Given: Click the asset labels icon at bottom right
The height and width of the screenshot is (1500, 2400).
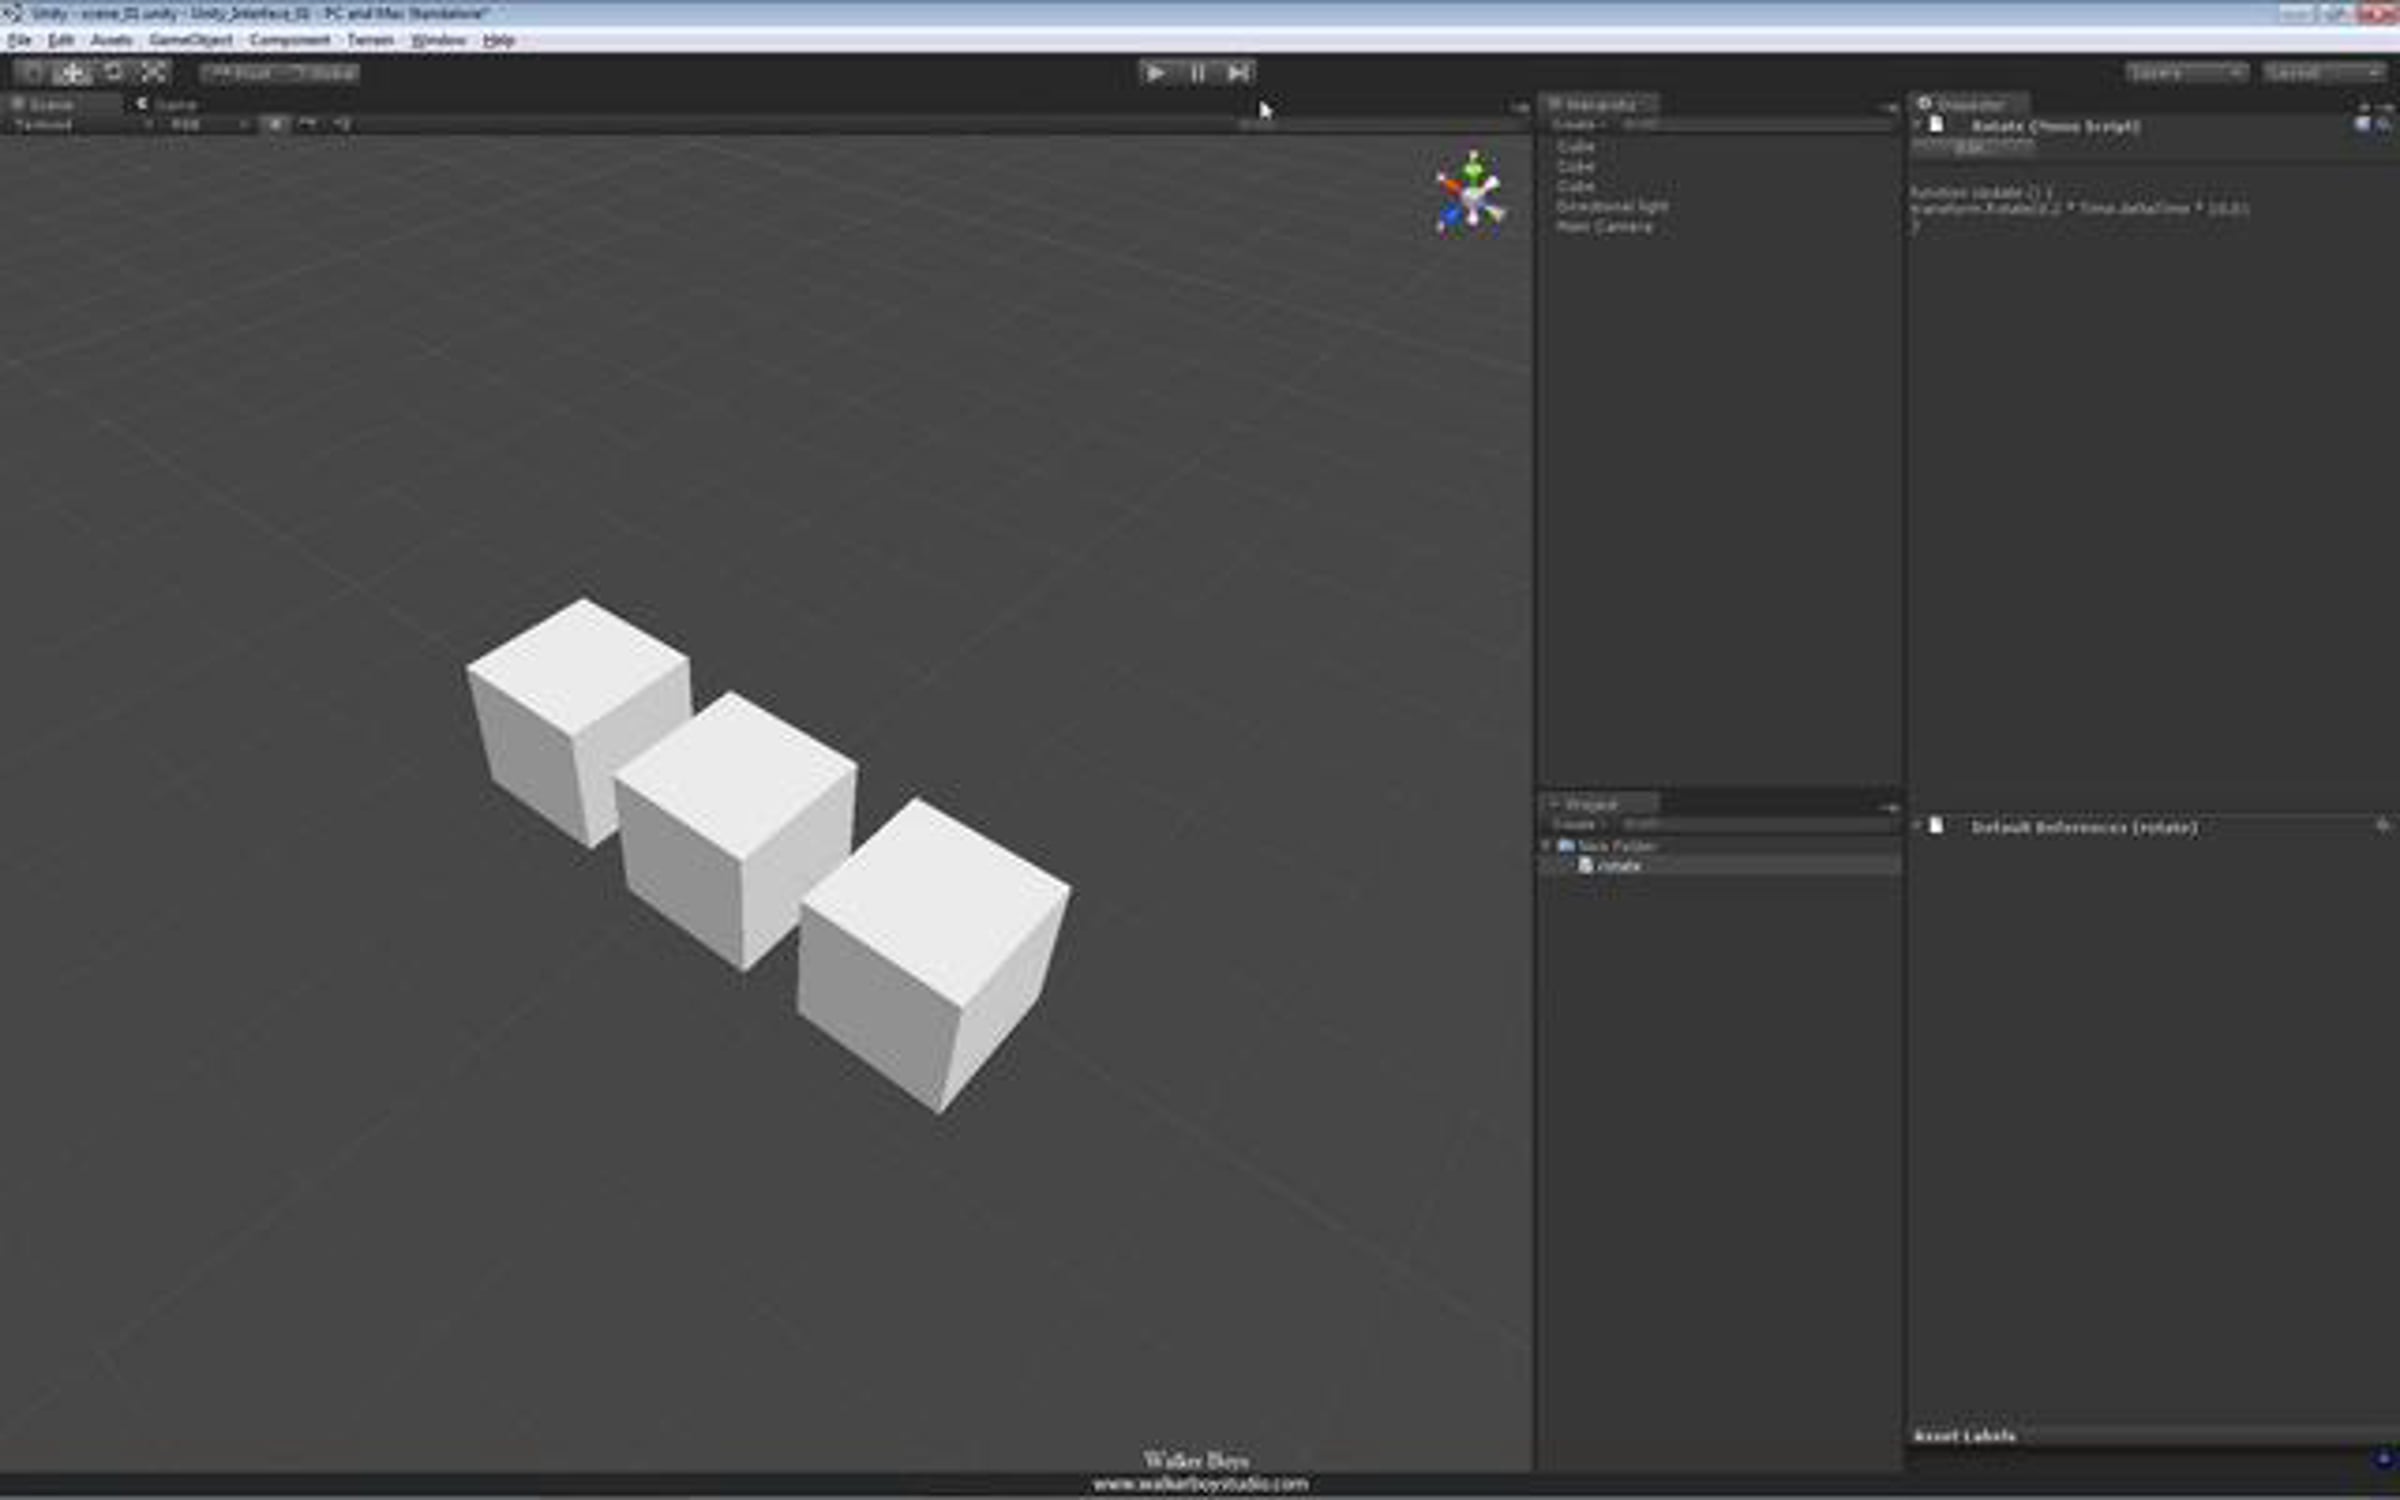Looking at the screenshot, I should 2382,1459.
